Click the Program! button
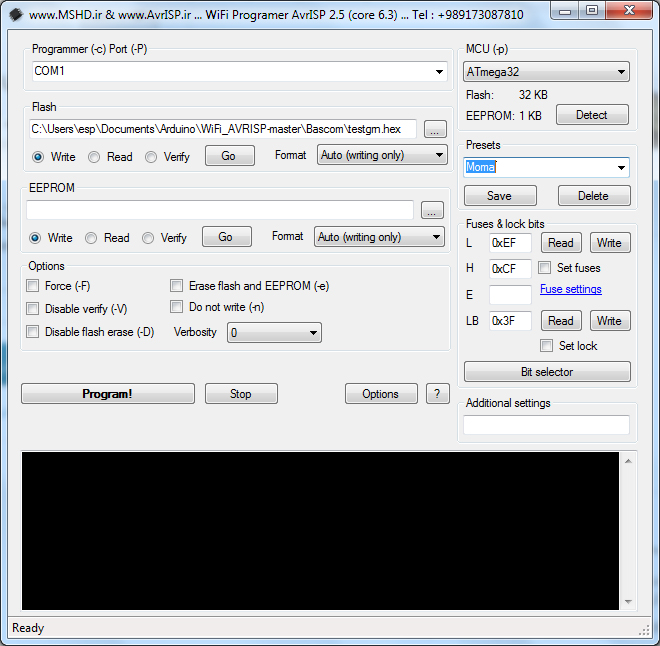The height and width of the screenshot is (646, 660). [x=108, y=393]
